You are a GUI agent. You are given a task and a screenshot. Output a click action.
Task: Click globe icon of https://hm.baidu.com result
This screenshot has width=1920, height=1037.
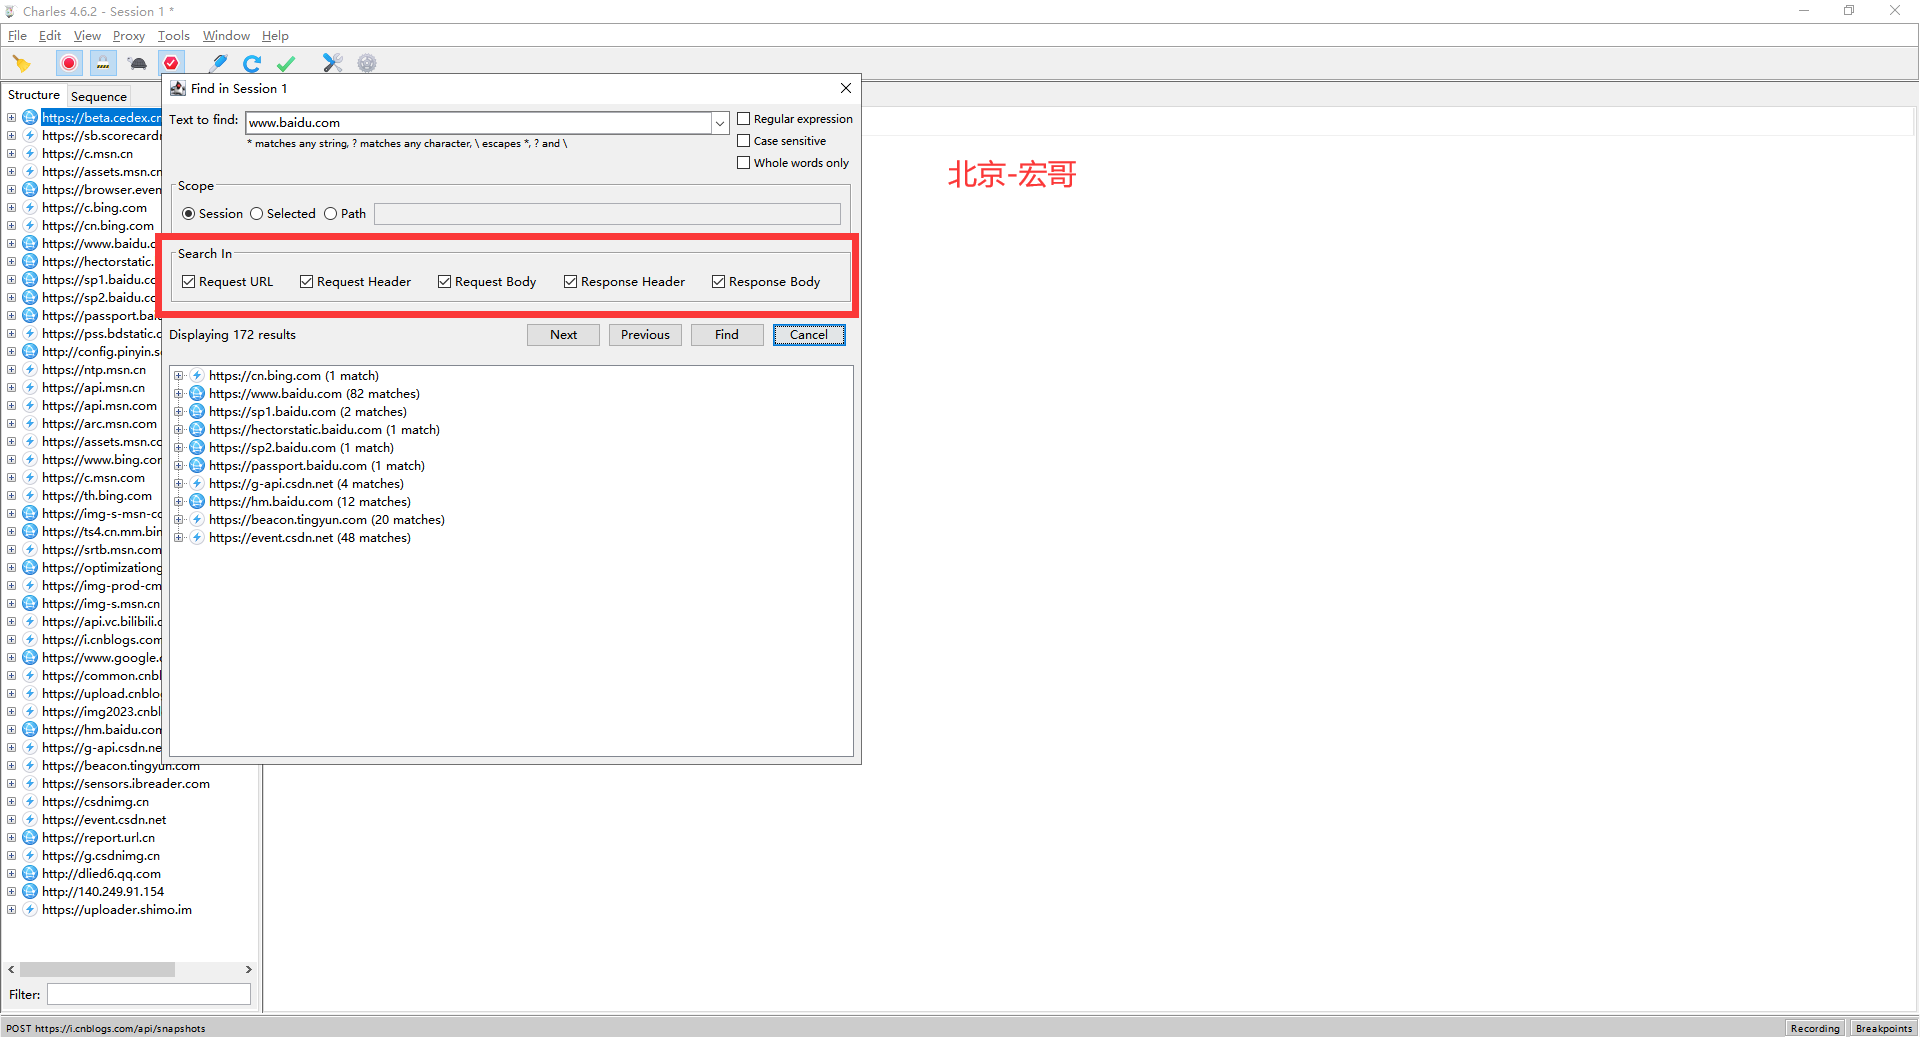coord(197,502)
